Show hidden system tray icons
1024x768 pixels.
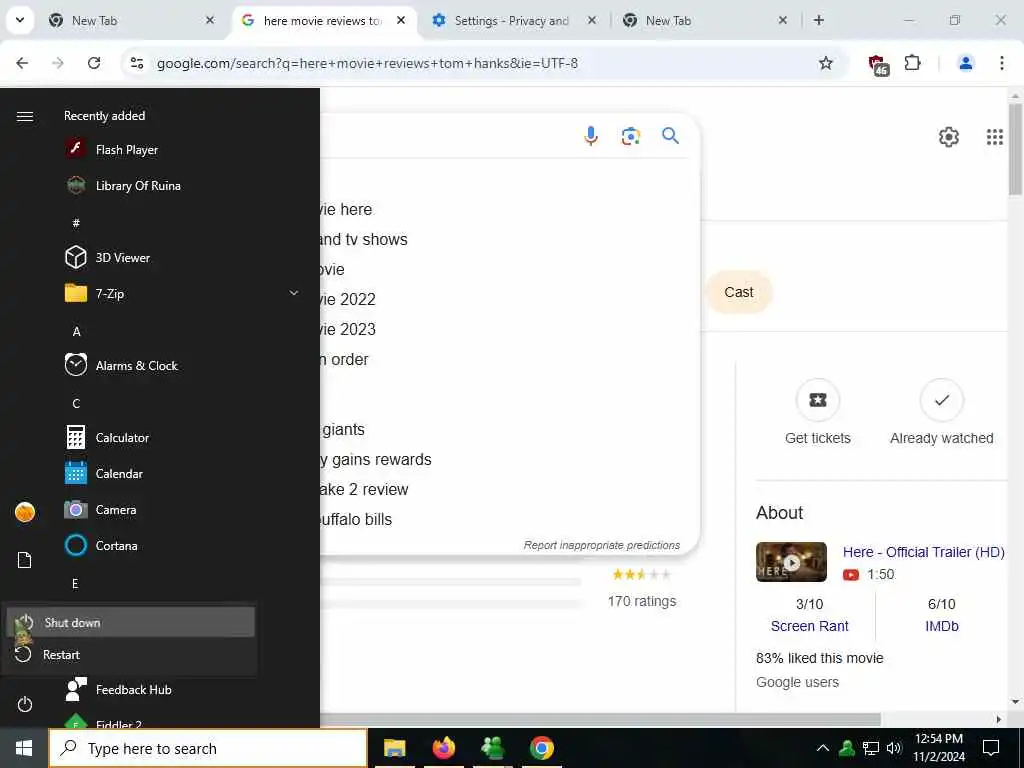click(x=823, y=748)
